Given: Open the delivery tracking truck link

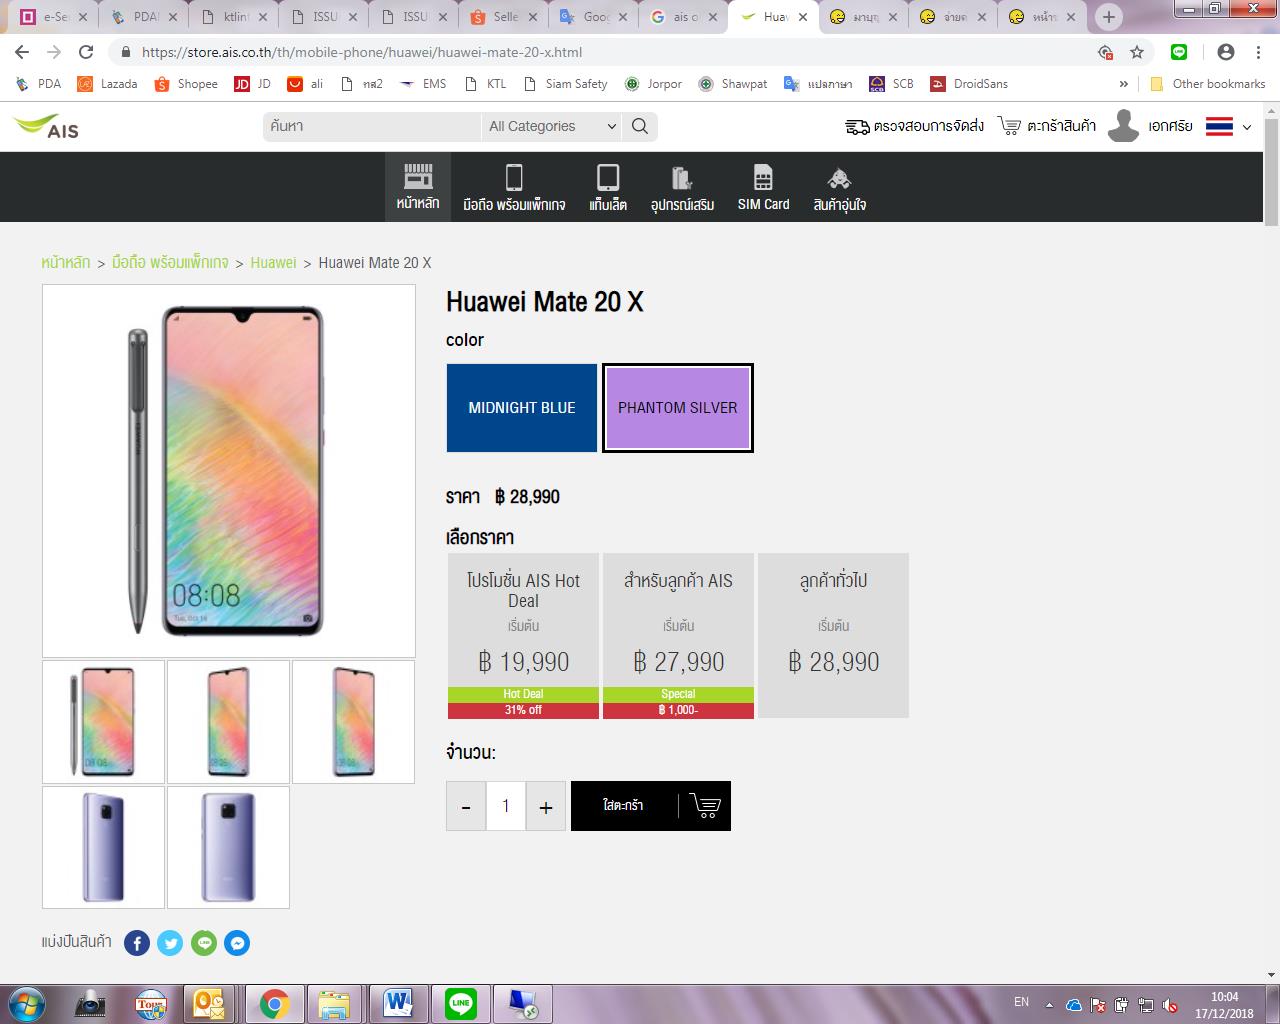Looking at the screenshot, I should click(914, 126).
